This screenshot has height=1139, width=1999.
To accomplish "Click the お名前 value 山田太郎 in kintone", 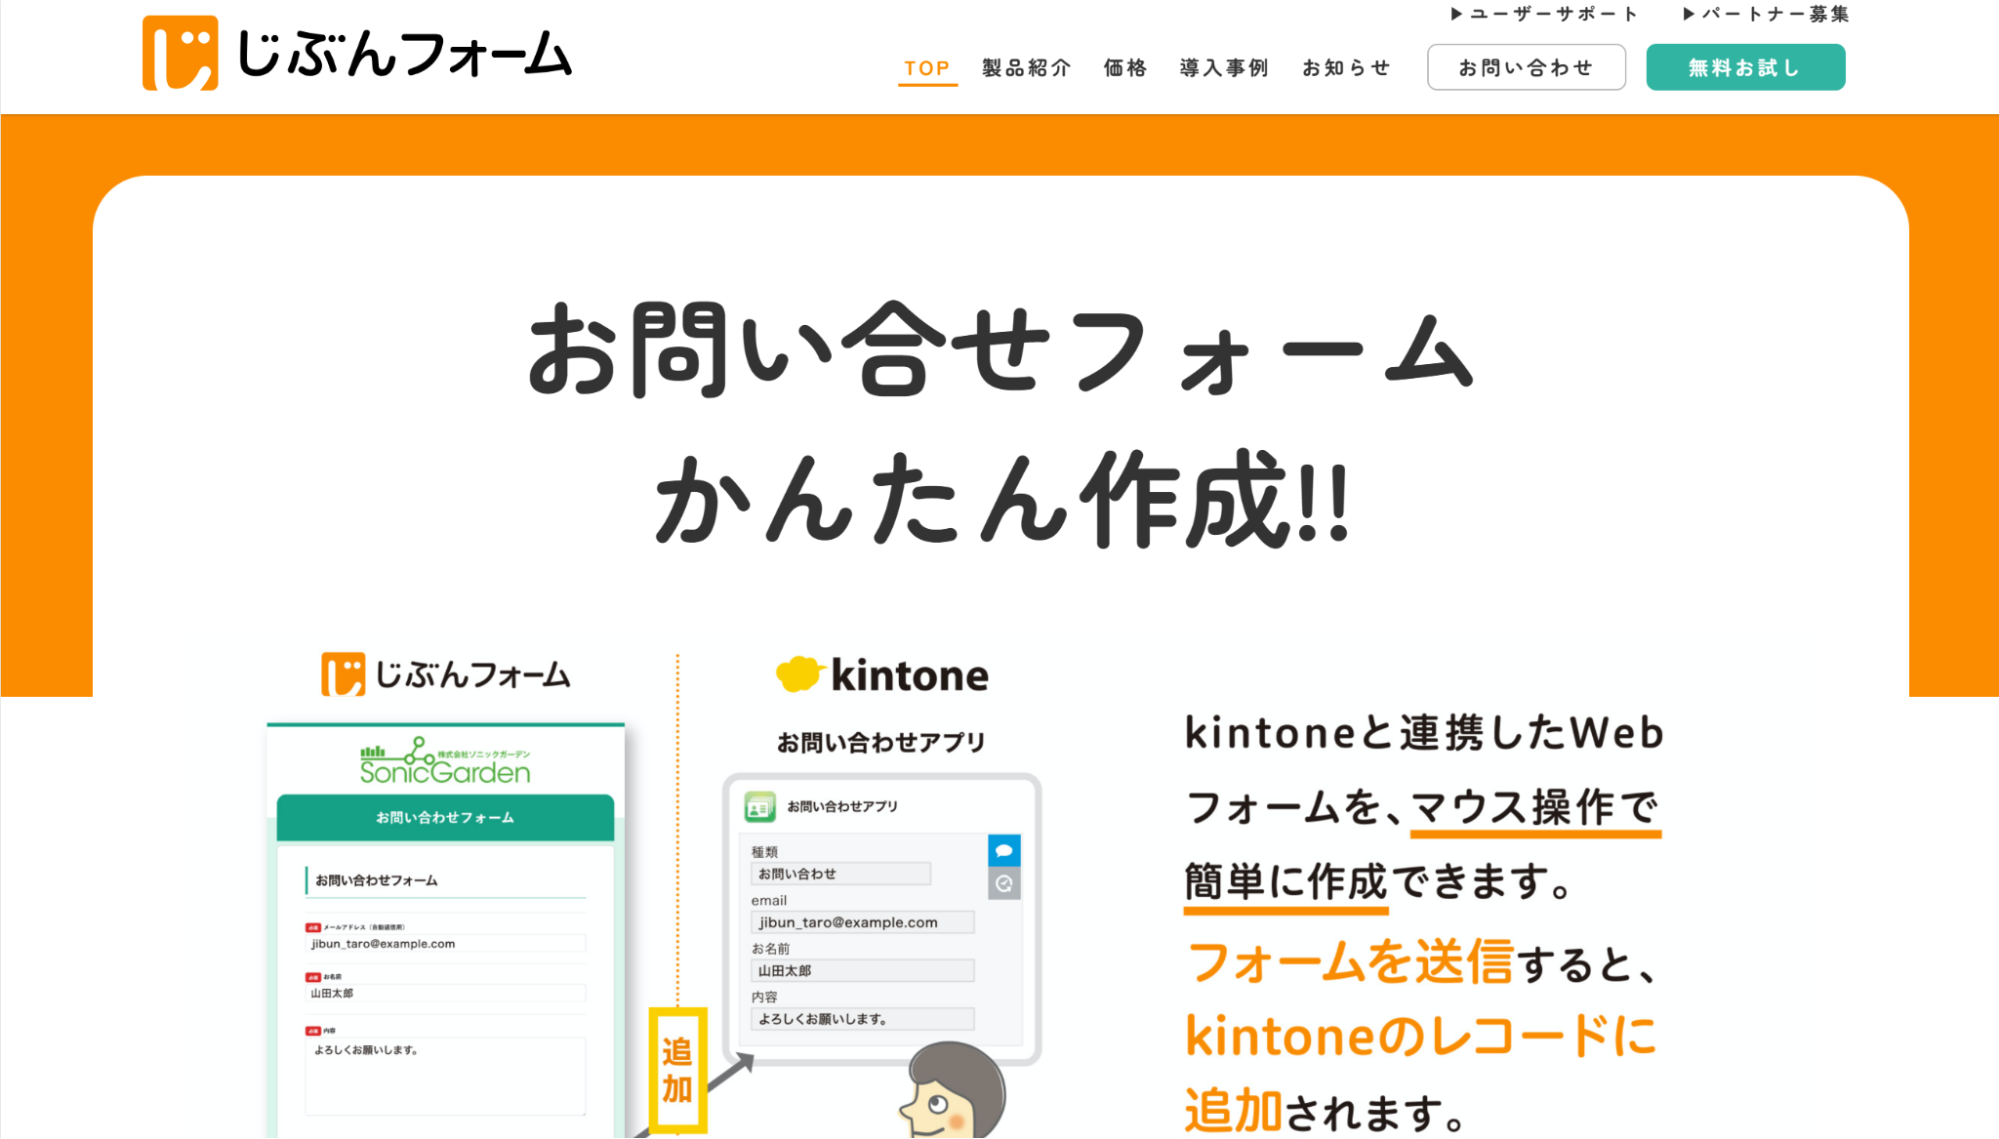I will tap(862, 971).
